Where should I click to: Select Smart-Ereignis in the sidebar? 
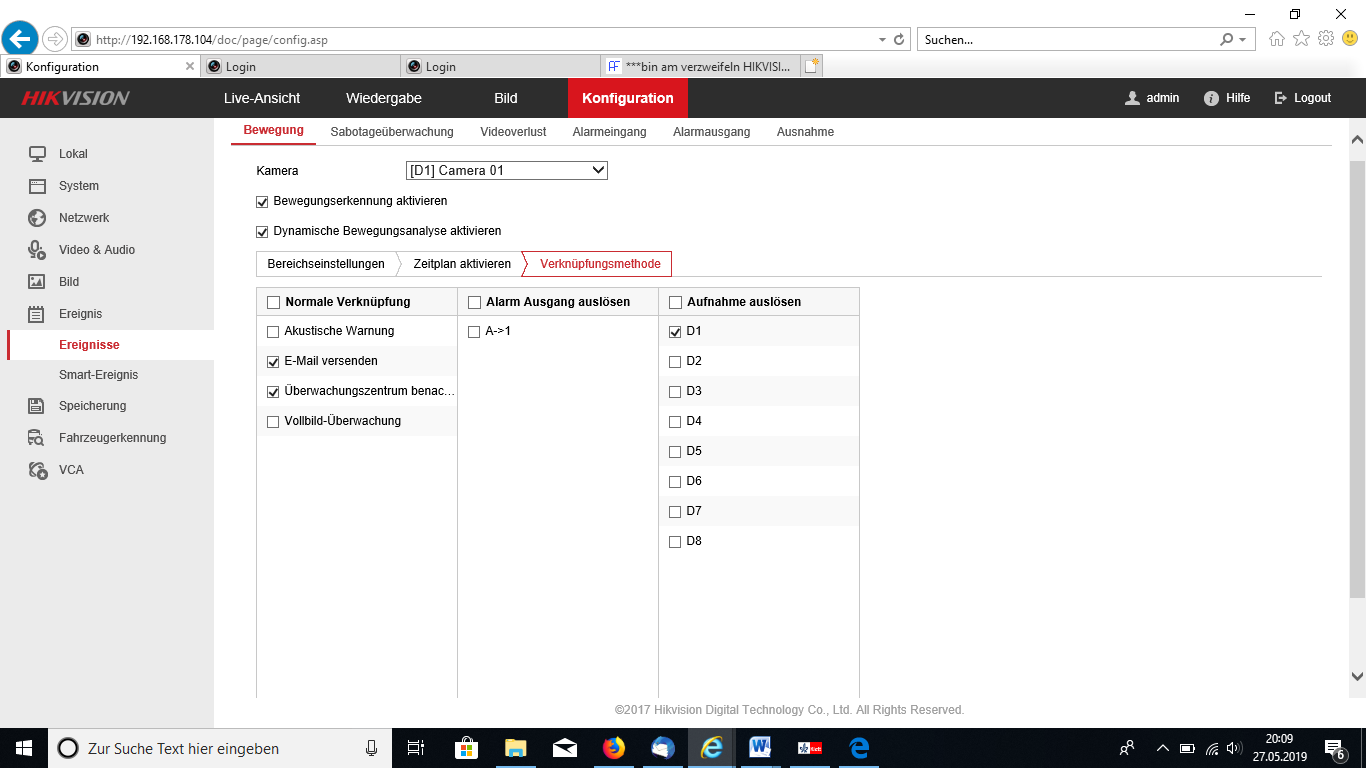pyautogui.click(x=98, y=375)
